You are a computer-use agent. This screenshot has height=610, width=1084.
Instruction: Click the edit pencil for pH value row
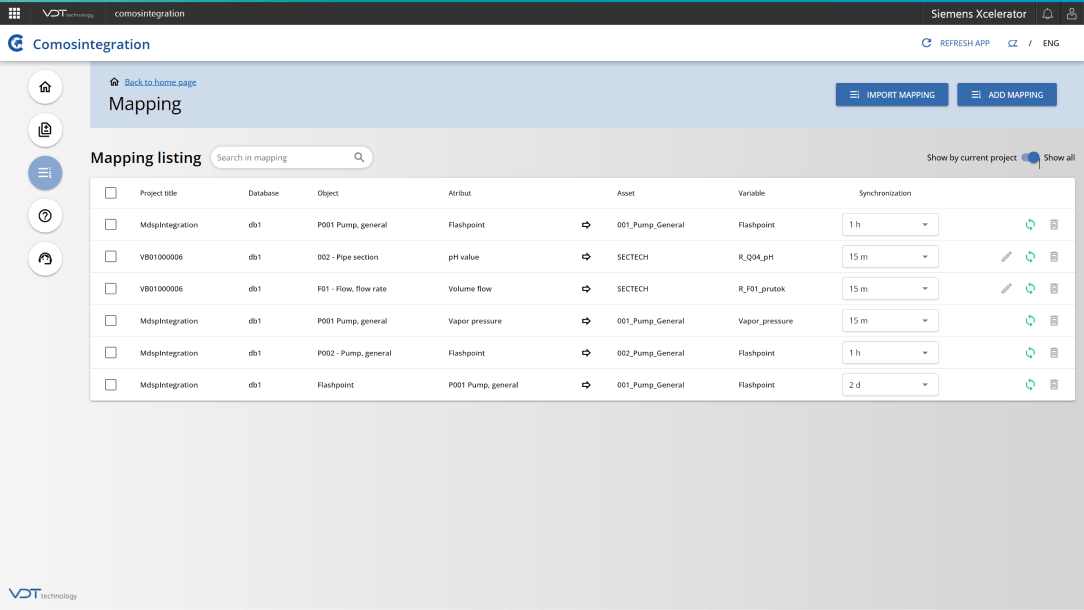(x=1007, y=257)
